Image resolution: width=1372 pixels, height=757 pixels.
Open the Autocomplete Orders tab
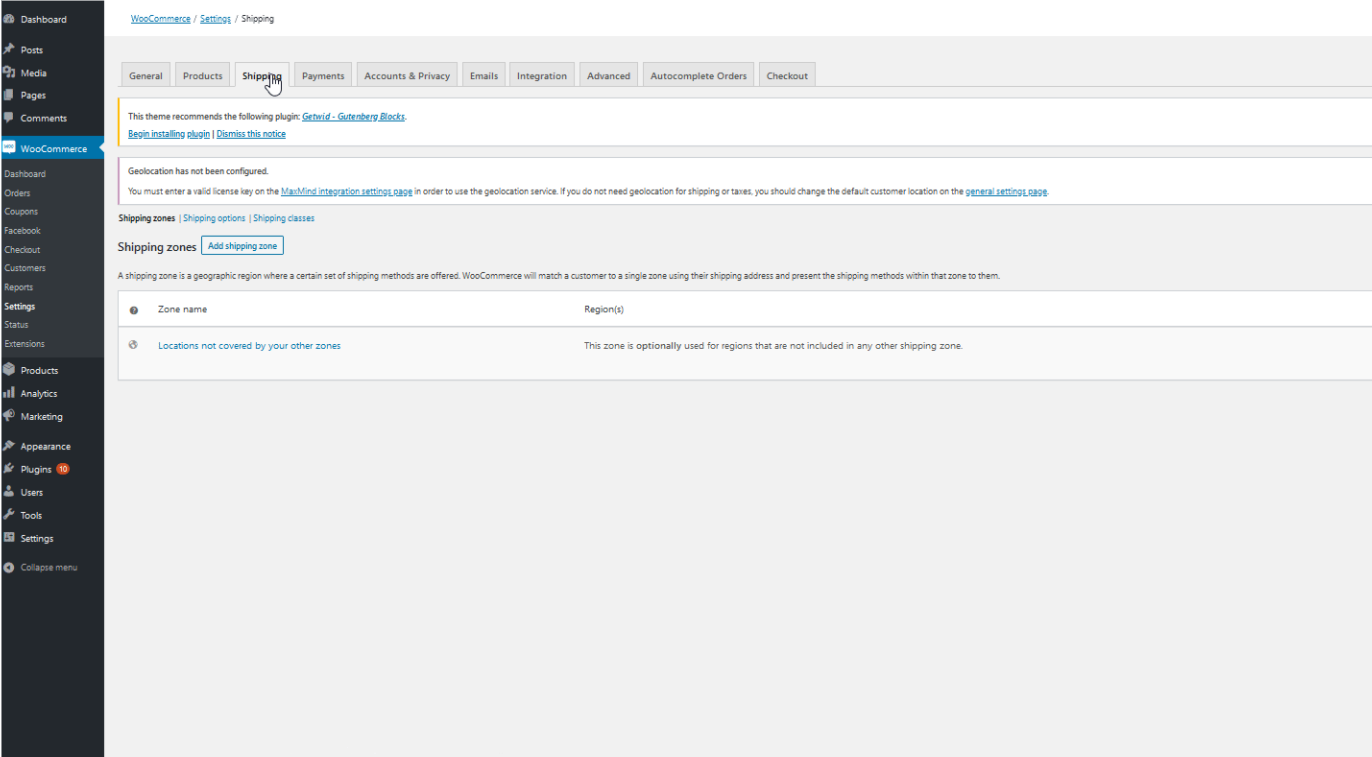[x=699, y=76]
